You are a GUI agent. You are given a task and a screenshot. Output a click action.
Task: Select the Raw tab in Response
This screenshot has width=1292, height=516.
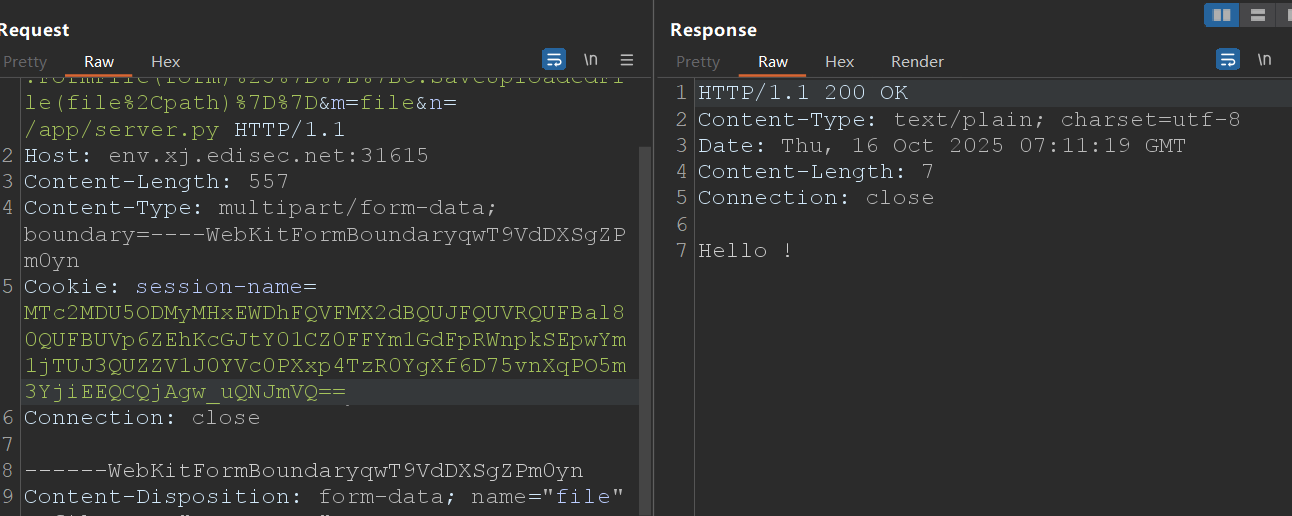click(x=773, y=62)
